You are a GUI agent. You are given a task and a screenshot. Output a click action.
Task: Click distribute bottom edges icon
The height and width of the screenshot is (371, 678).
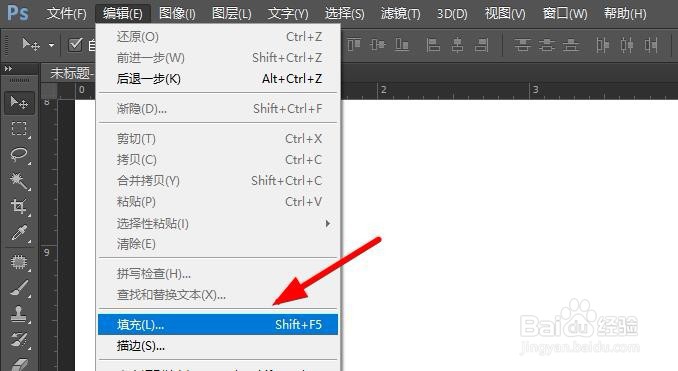[x=571, y=45]
